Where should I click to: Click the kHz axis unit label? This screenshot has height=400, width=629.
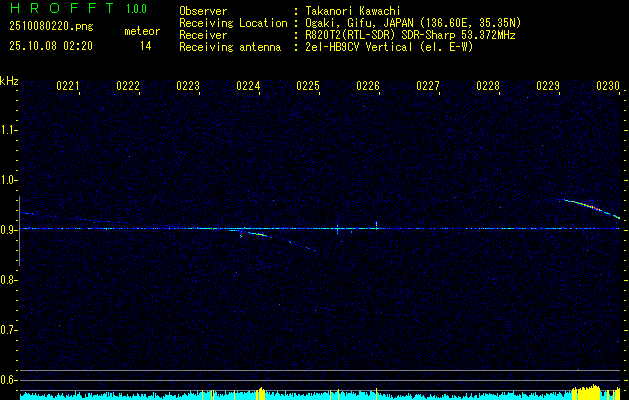click(x=9, y=81)
